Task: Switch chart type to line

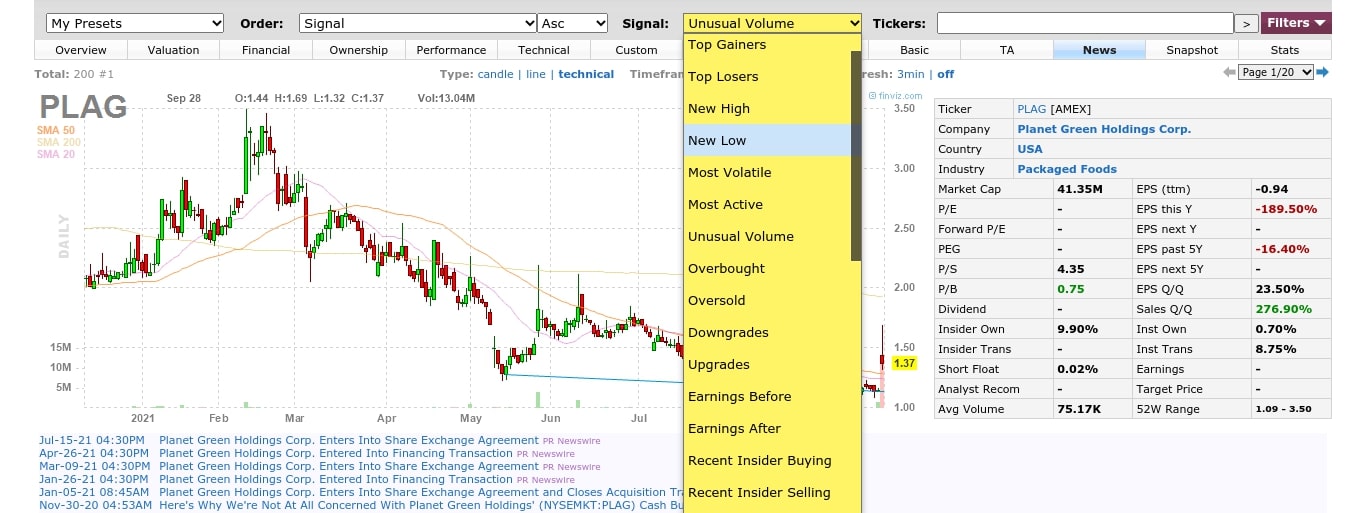Action: [536, 74]
